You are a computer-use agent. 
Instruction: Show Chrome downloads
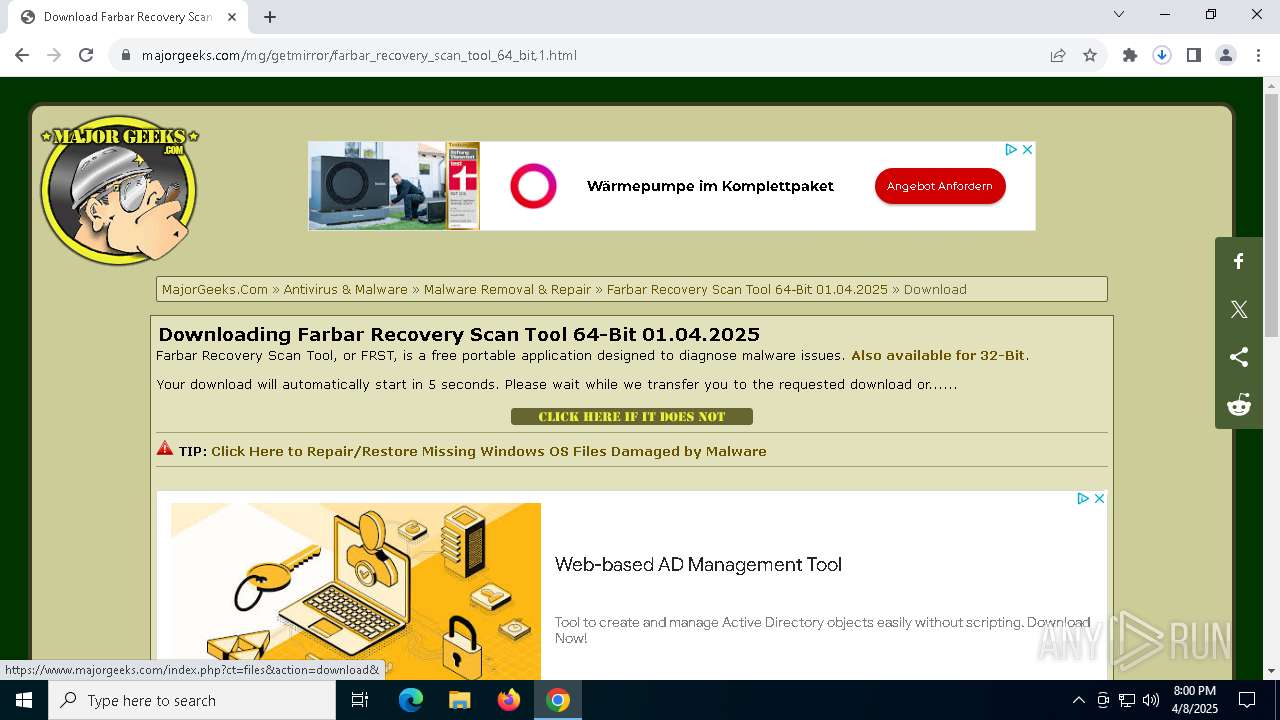click(1162, 55)
